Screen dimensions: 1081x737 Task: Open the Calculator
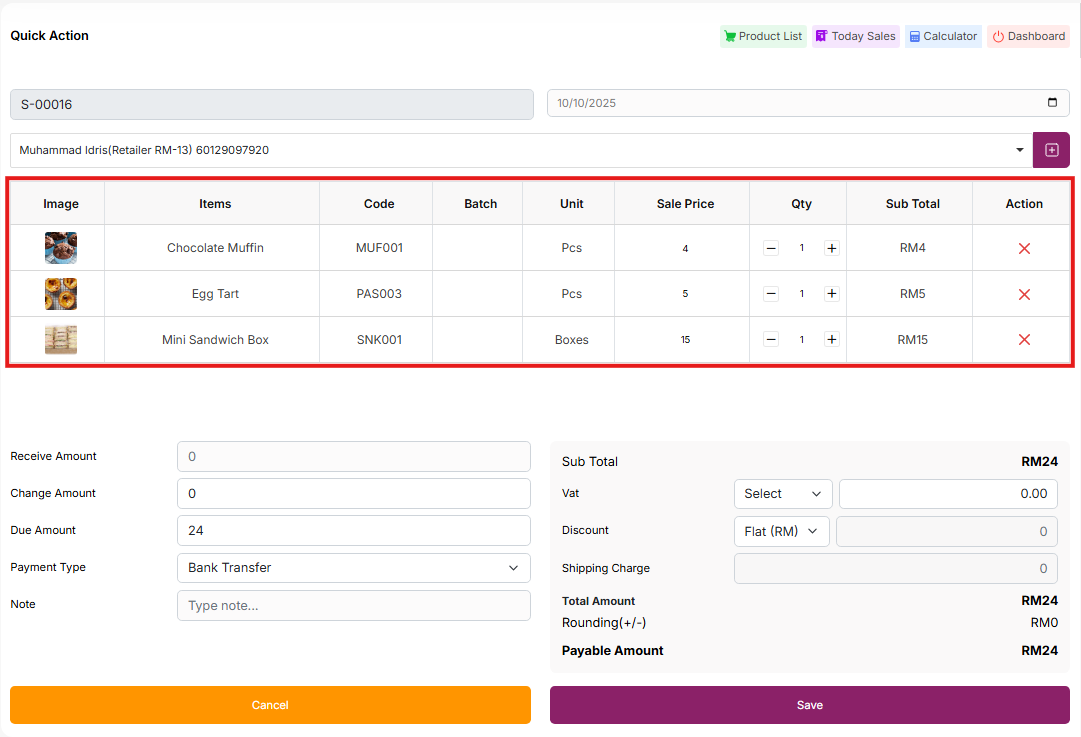943,36
